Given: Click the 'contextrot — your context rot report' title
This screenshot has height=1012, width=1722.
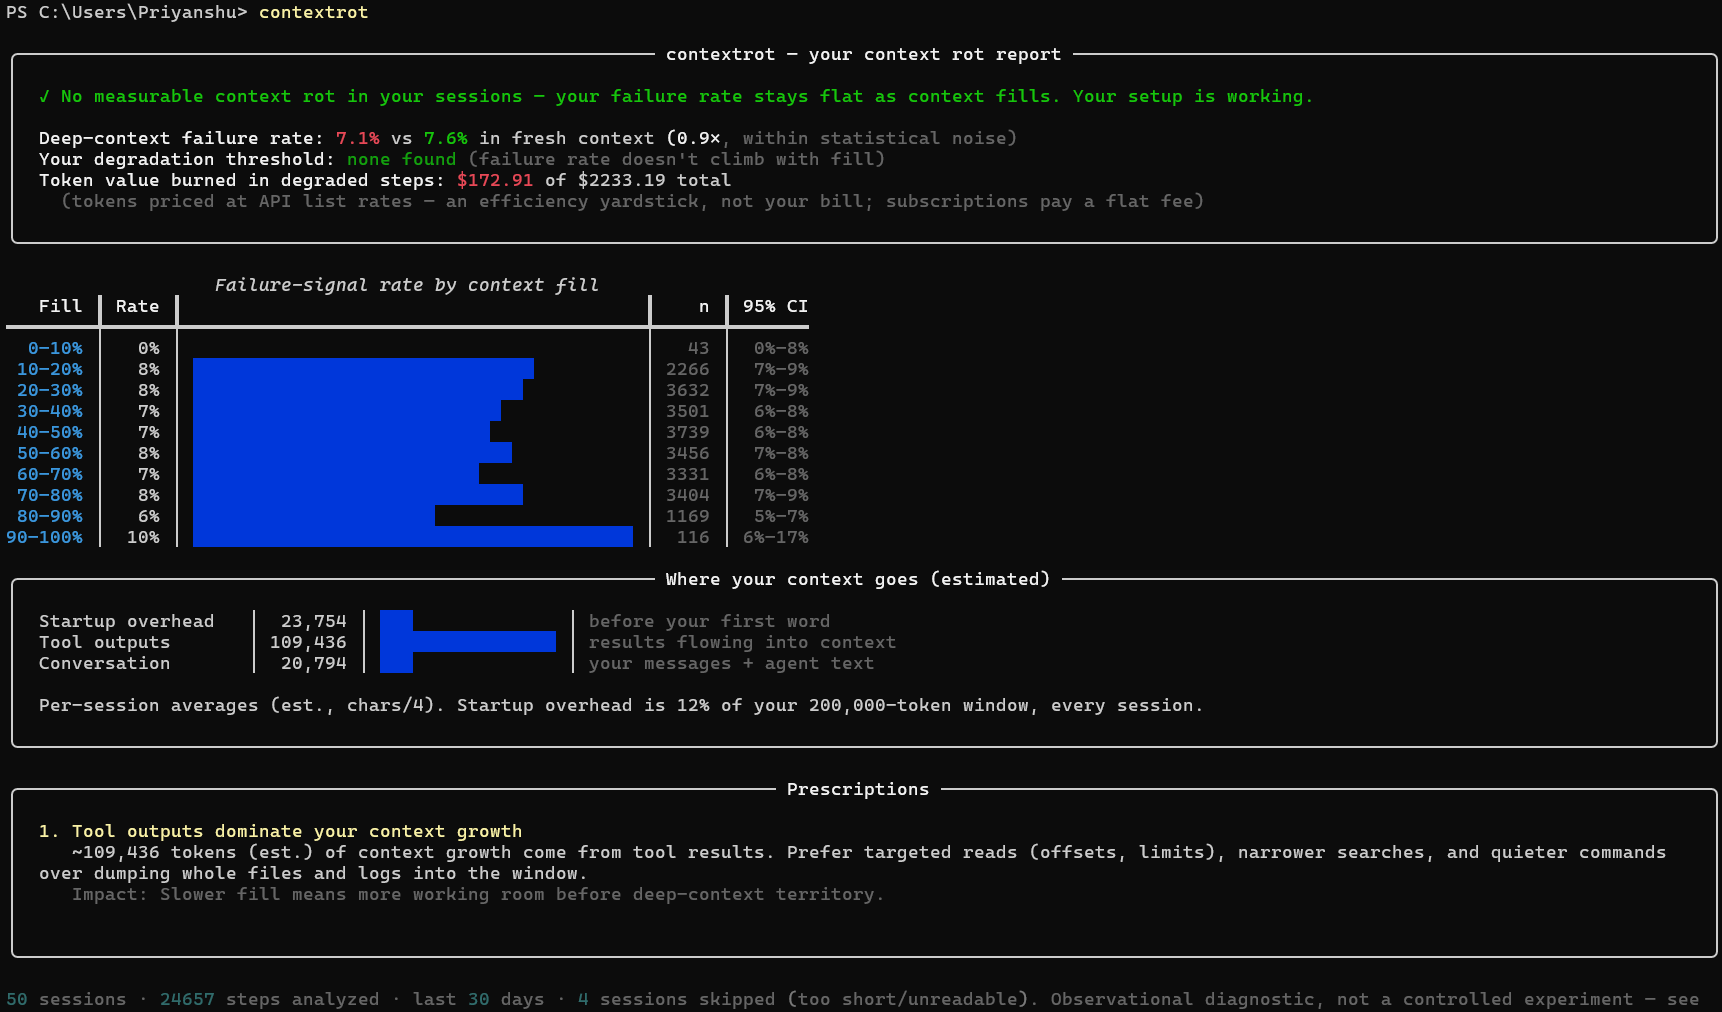Looking at the screenshot, I should (863, 54).
